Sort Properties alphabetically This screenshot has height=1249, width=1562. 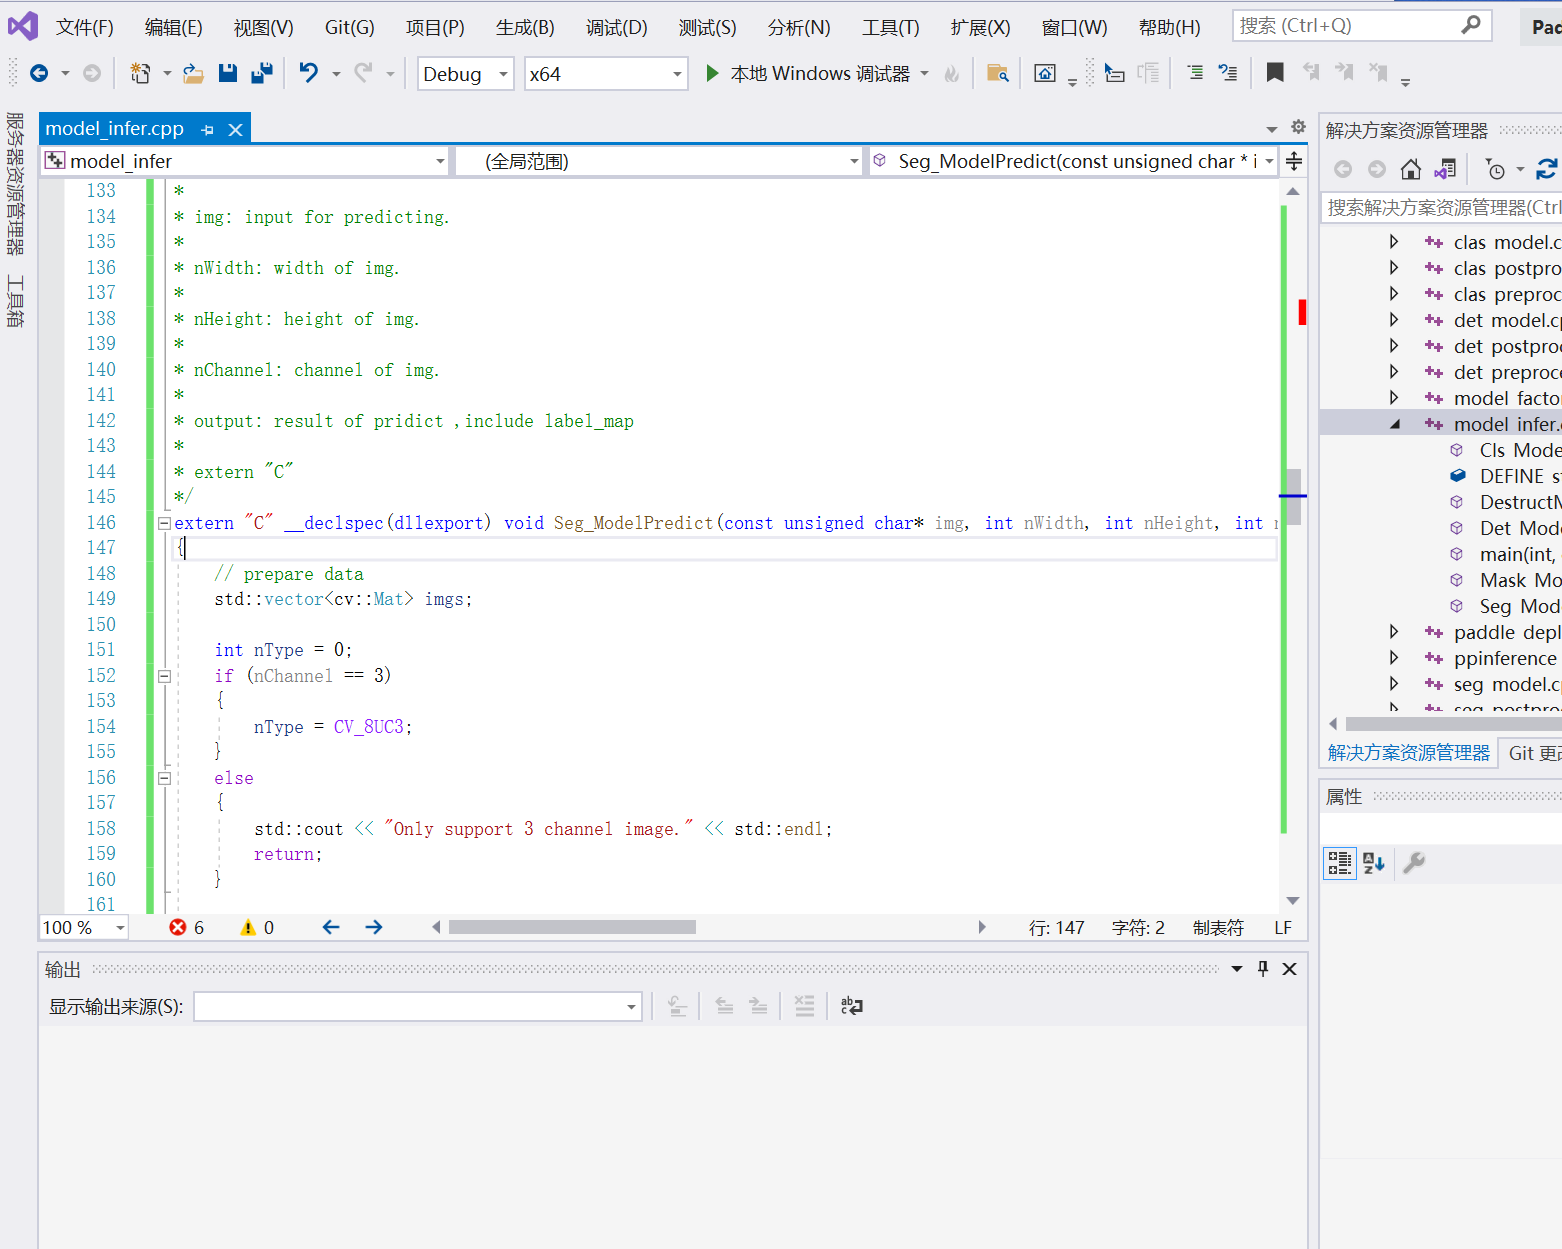pyautogui.click(x=1372, y=863)
